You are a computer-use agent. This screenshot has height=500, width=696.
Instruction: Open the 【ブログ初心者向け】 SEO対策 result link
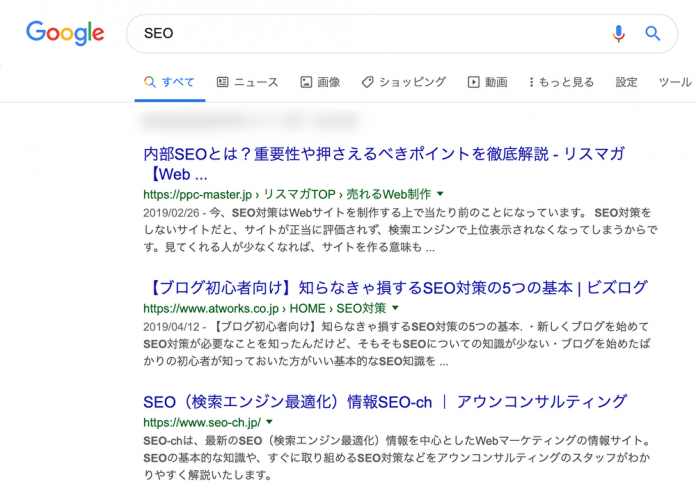(x=395, y=288)
